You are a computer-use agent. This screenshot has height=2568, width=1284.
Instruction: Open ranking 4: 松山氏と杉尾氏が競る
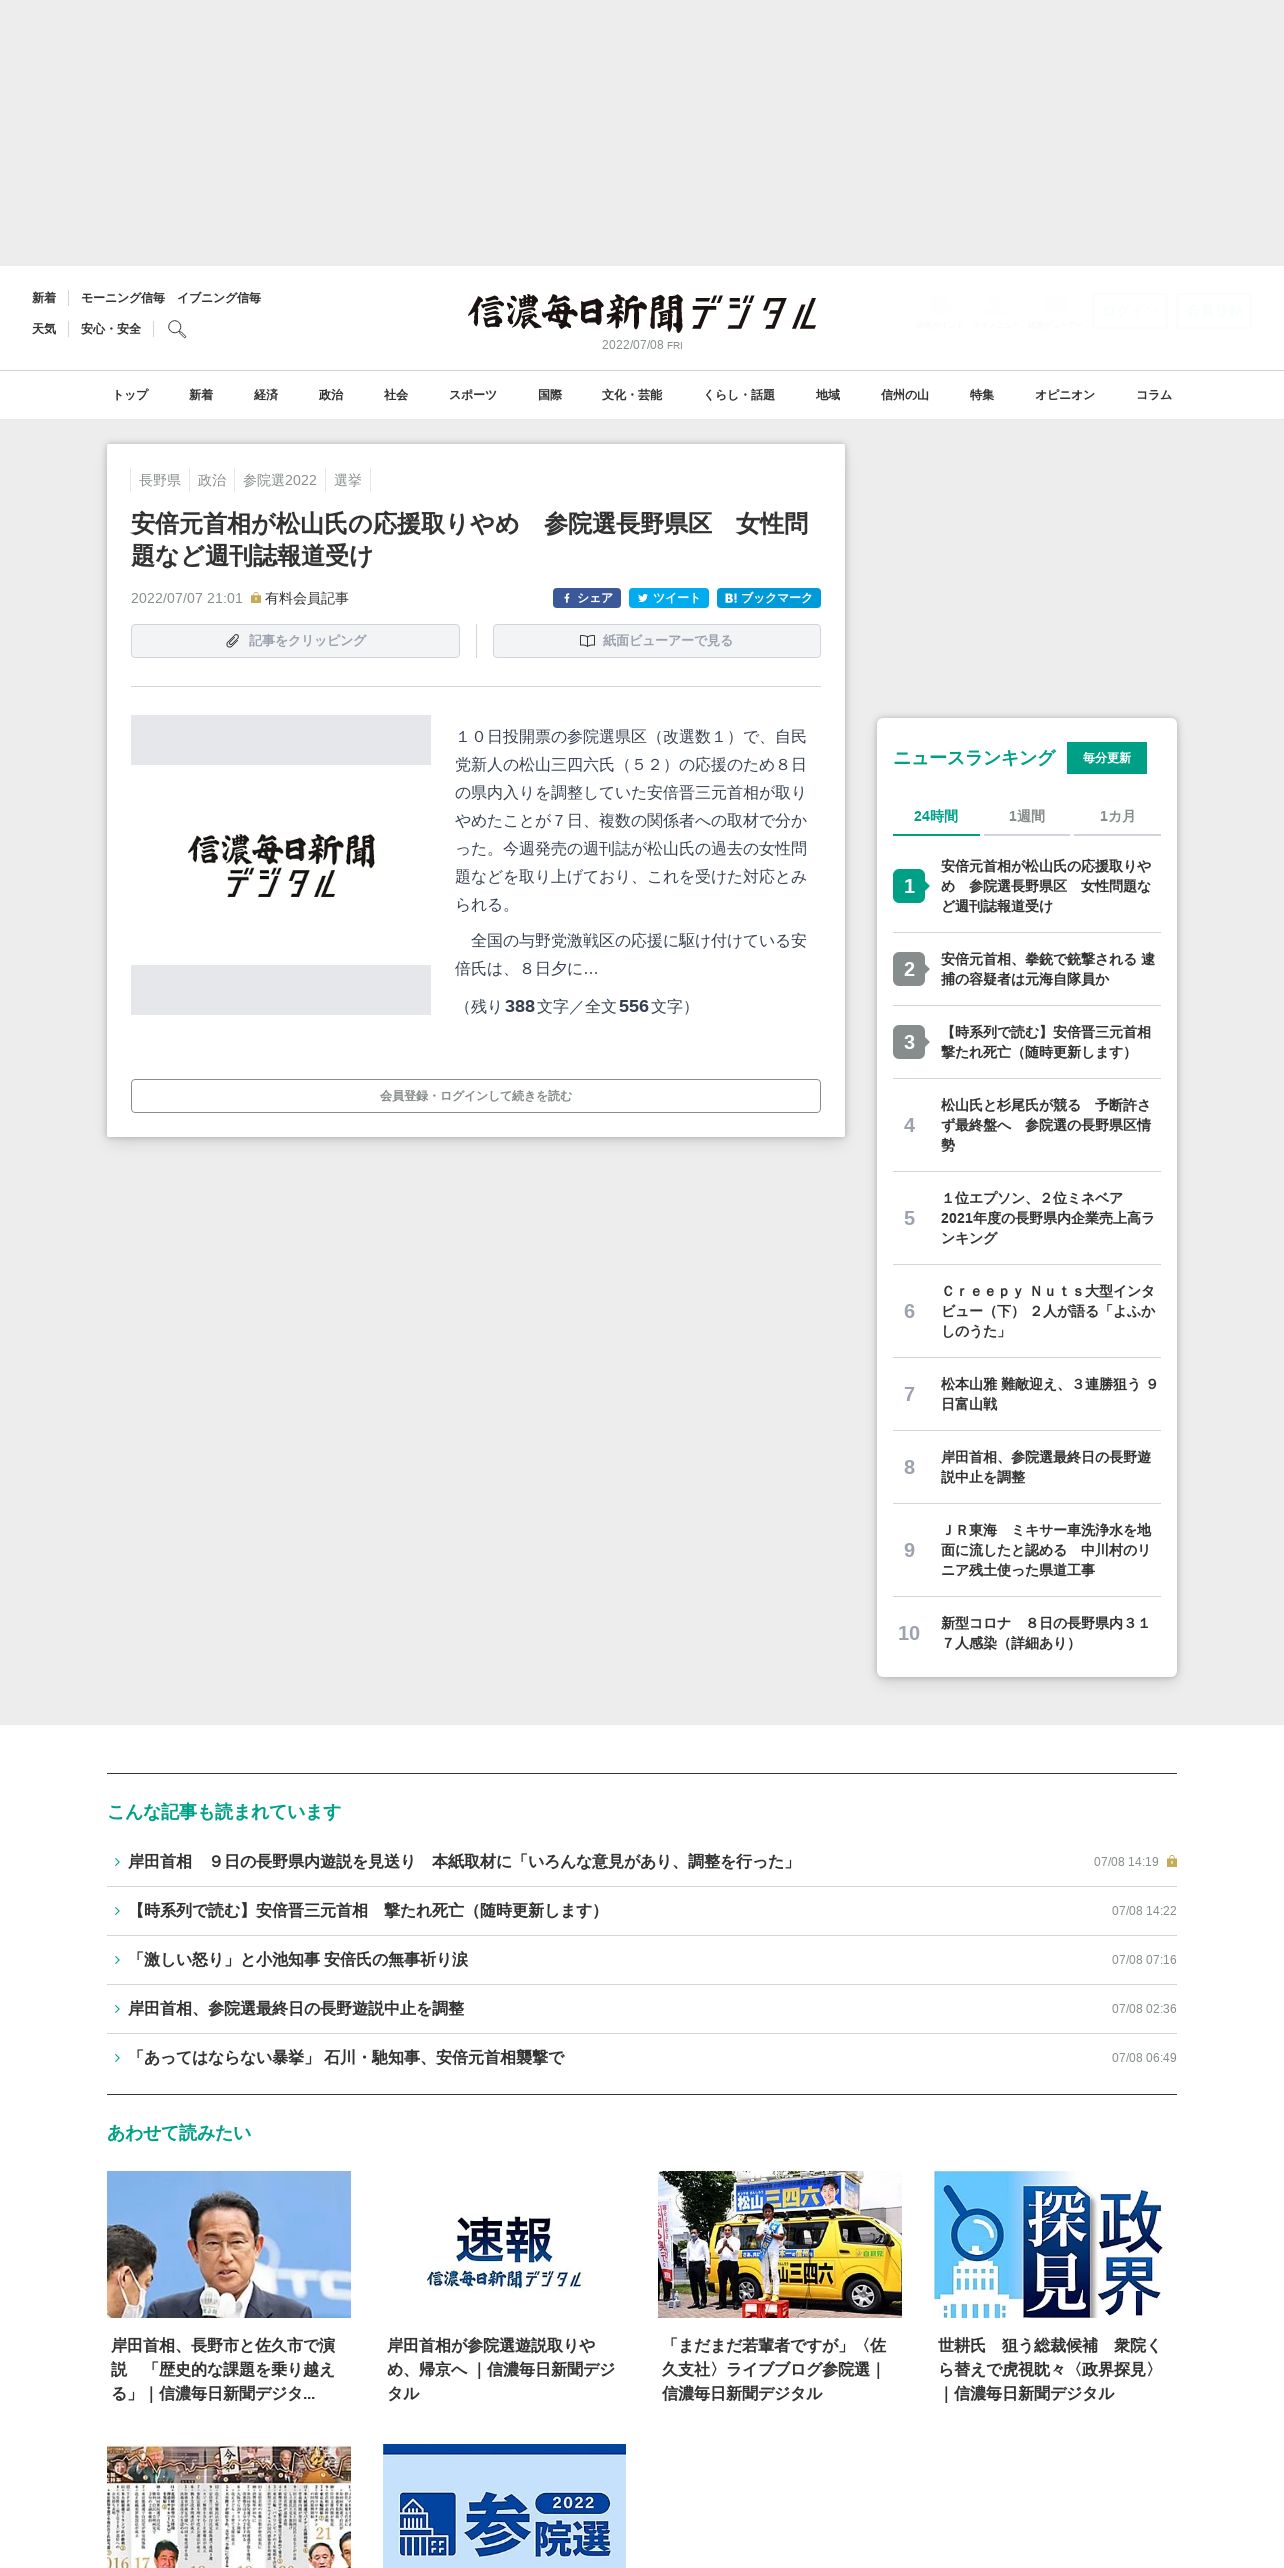1027,1125
